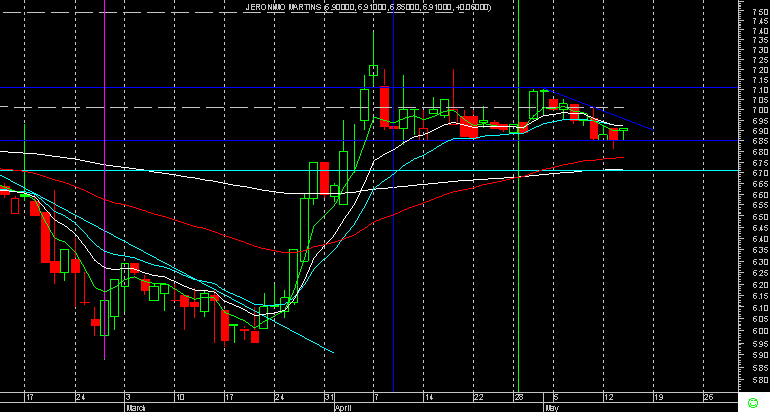770x412 pixels.
Task: Click the date label 26 on the axis
Action: (x=708, y=397)
